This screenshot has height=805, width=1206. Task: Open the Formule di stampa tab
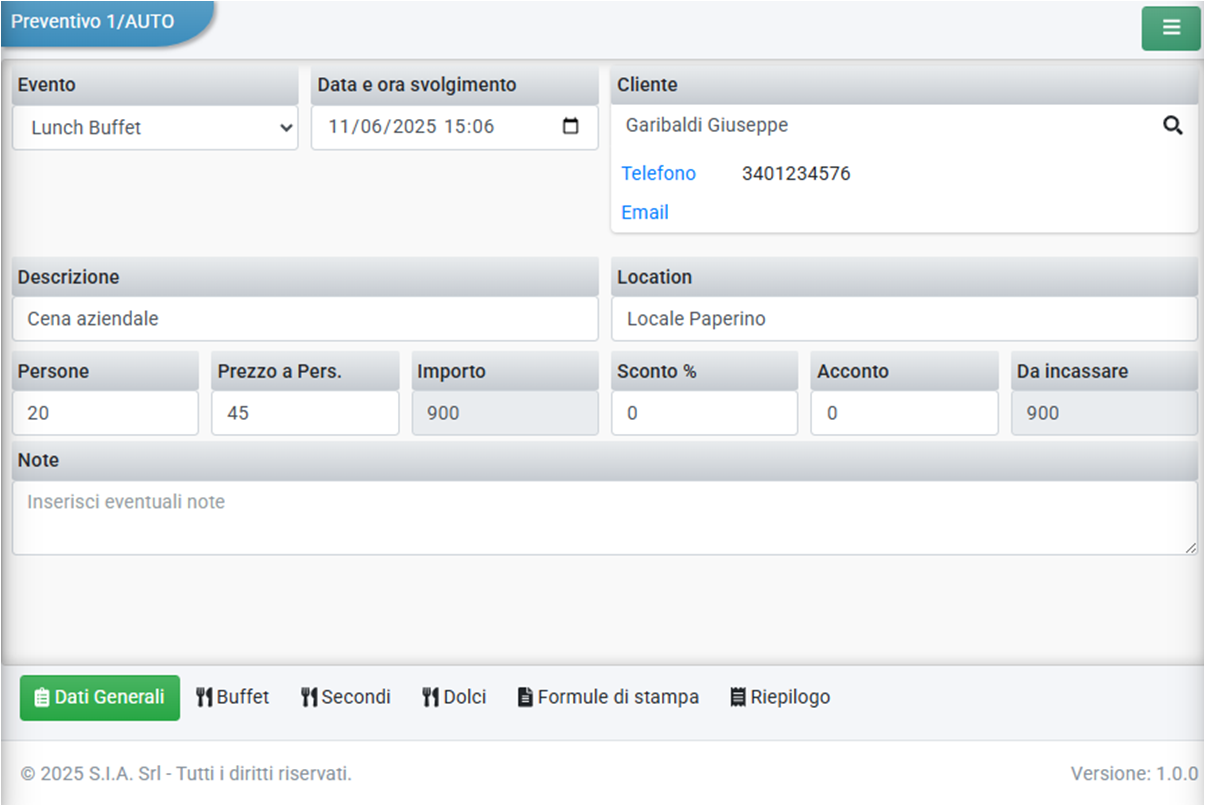[x=608, y=697]
